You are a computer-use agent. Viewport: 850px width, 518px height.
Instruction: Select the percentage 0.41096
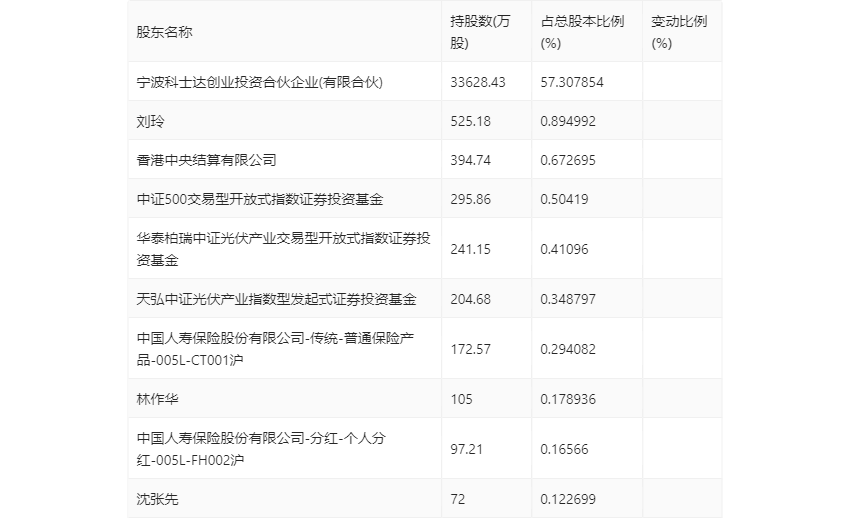564,249
